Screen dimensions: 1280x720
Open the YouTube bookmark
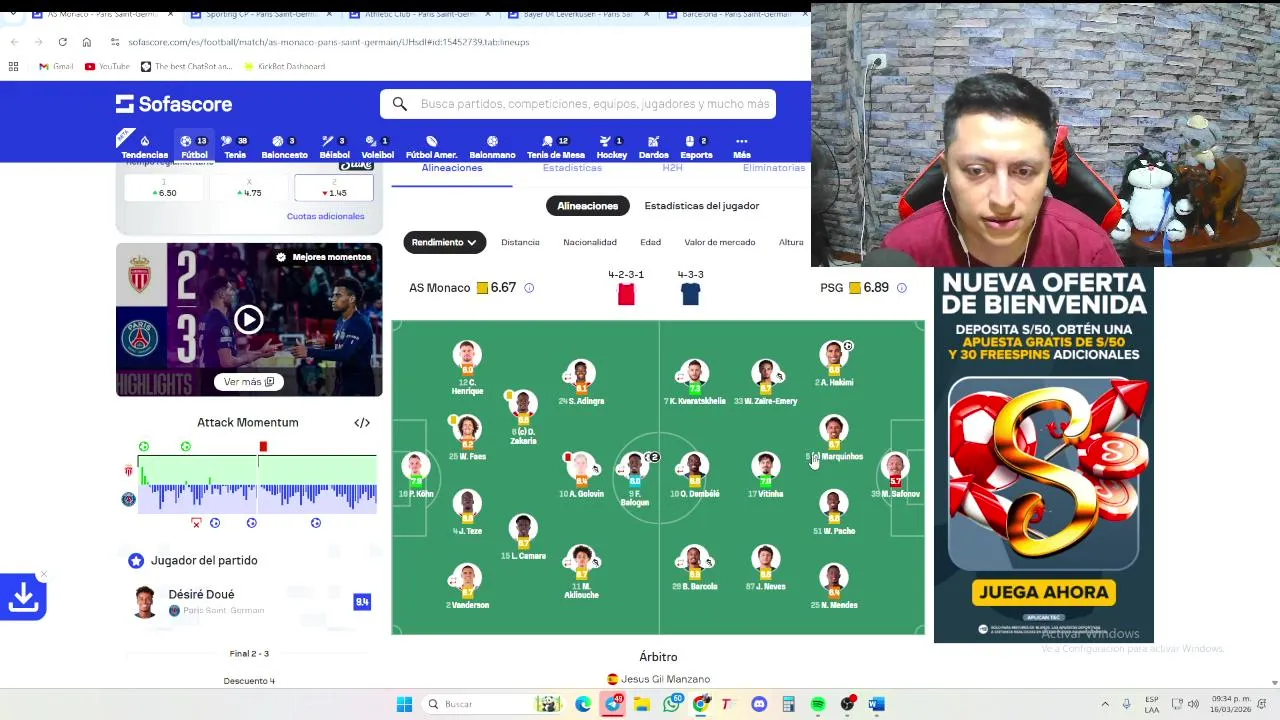(x=107, y=67)
